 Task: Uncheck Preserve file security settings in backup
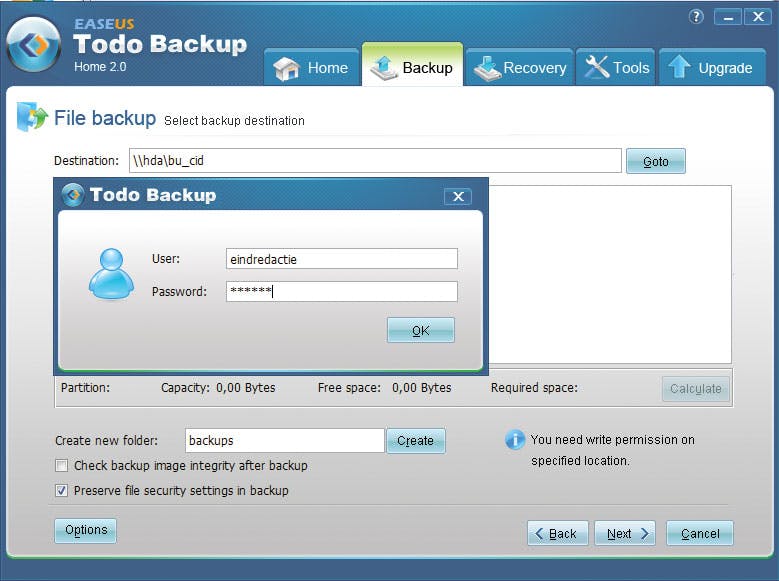62,491
